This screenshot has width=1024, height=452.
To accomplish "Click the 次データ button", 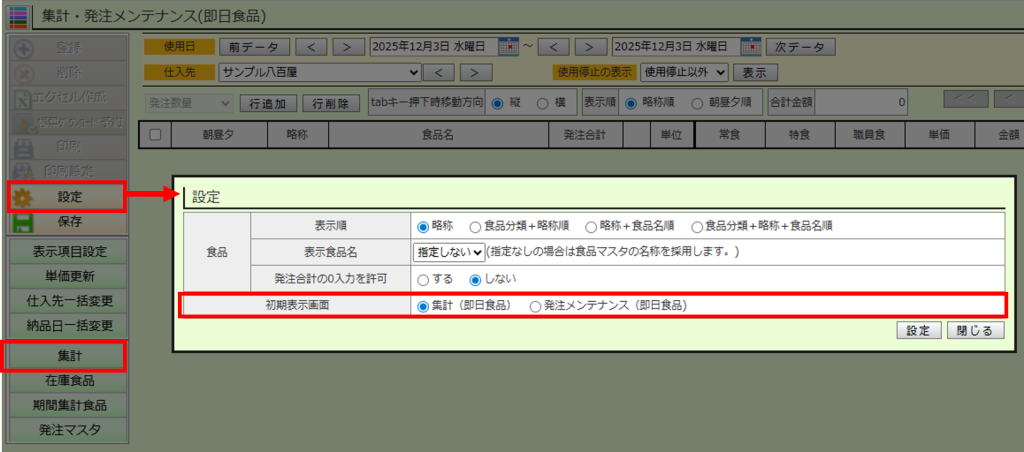I will pyautogui.click(x=800, y=47).
